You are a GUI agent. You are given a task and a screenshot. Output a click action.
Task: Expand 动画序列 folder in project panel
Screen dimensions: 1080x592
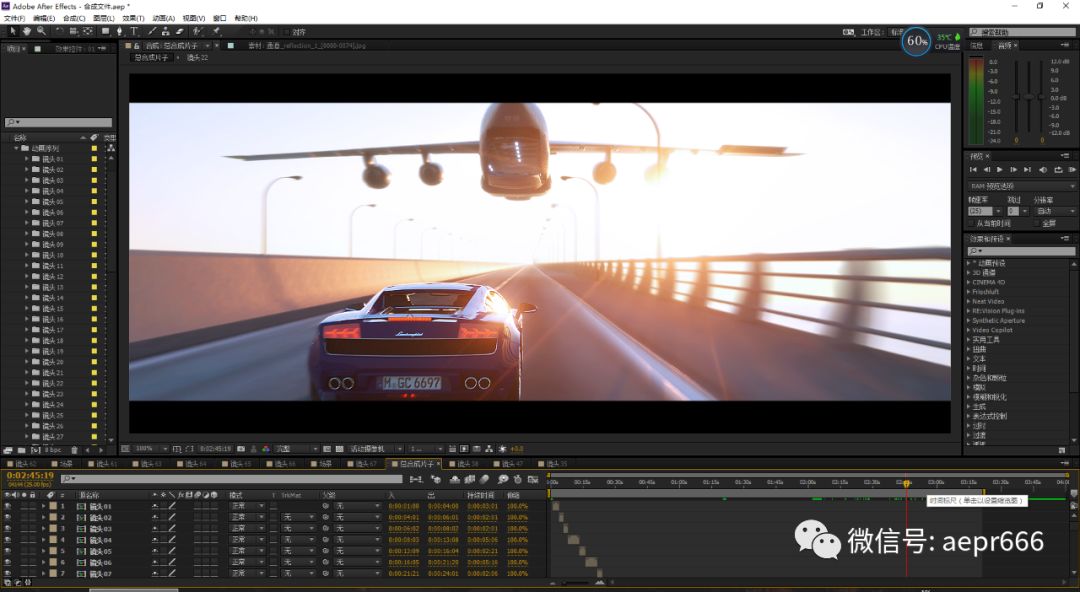pos(17,148)
